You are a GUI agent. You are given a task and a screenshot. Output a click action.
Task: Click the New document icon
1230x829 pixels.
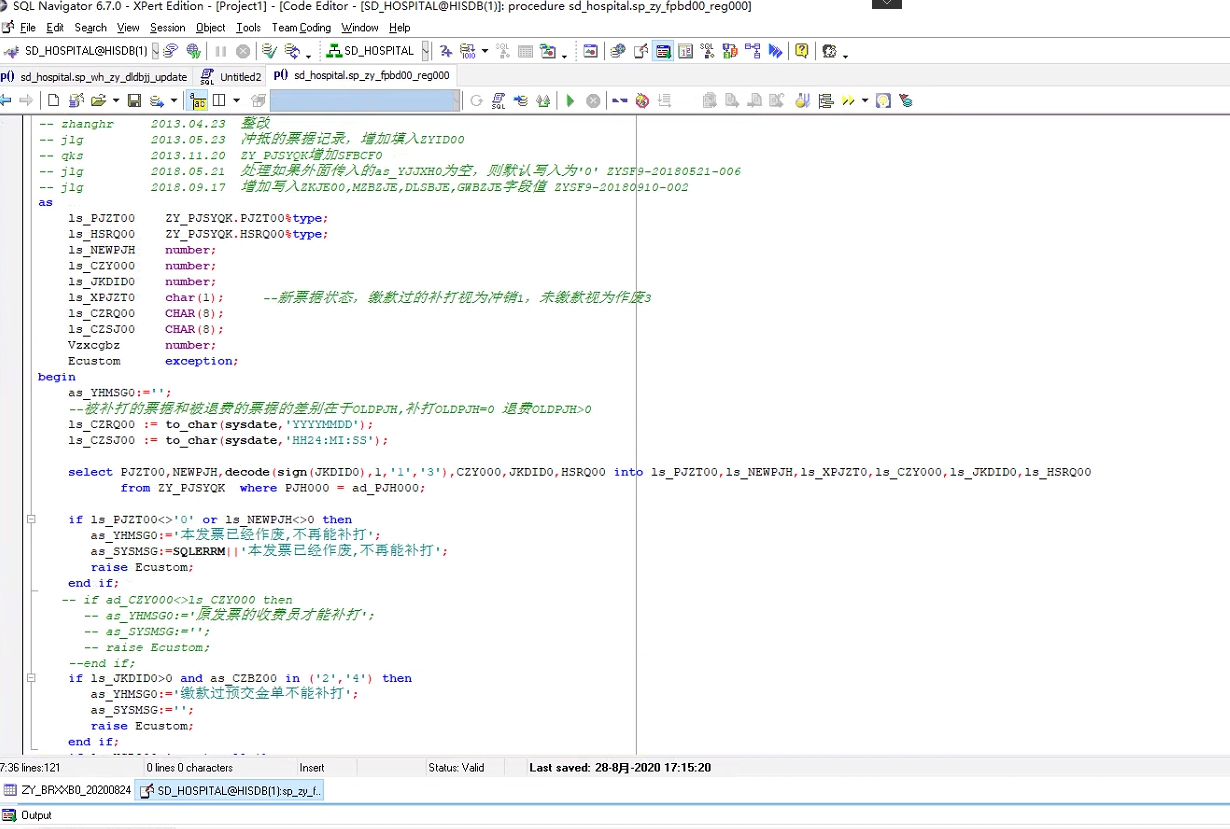(x=53, y=101)
